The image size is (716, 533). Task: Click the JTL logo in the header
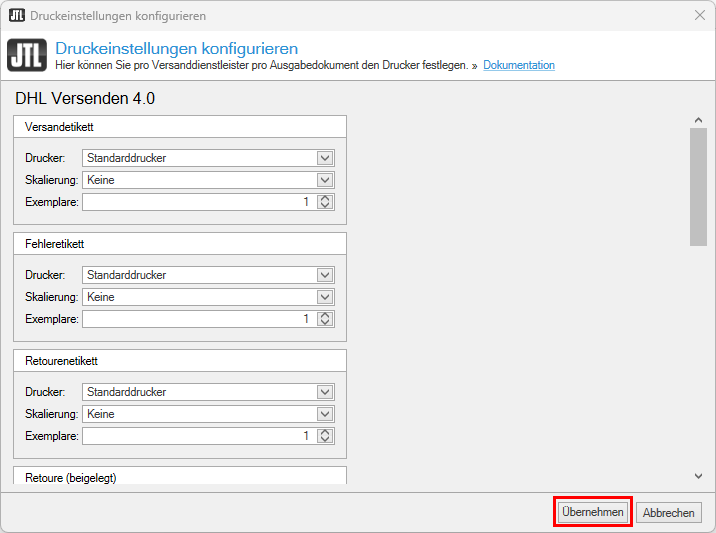26,55
